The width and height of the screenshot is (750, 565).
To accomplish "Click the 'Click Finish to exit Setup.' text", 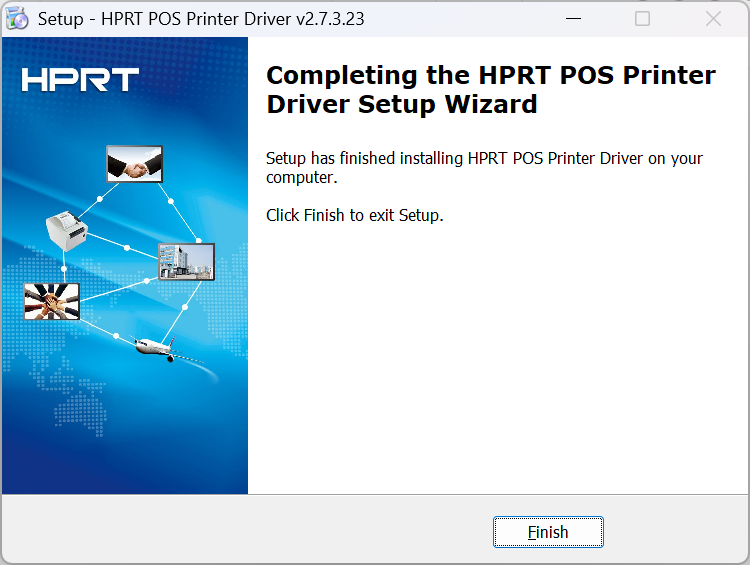I will tap(354, 215).
